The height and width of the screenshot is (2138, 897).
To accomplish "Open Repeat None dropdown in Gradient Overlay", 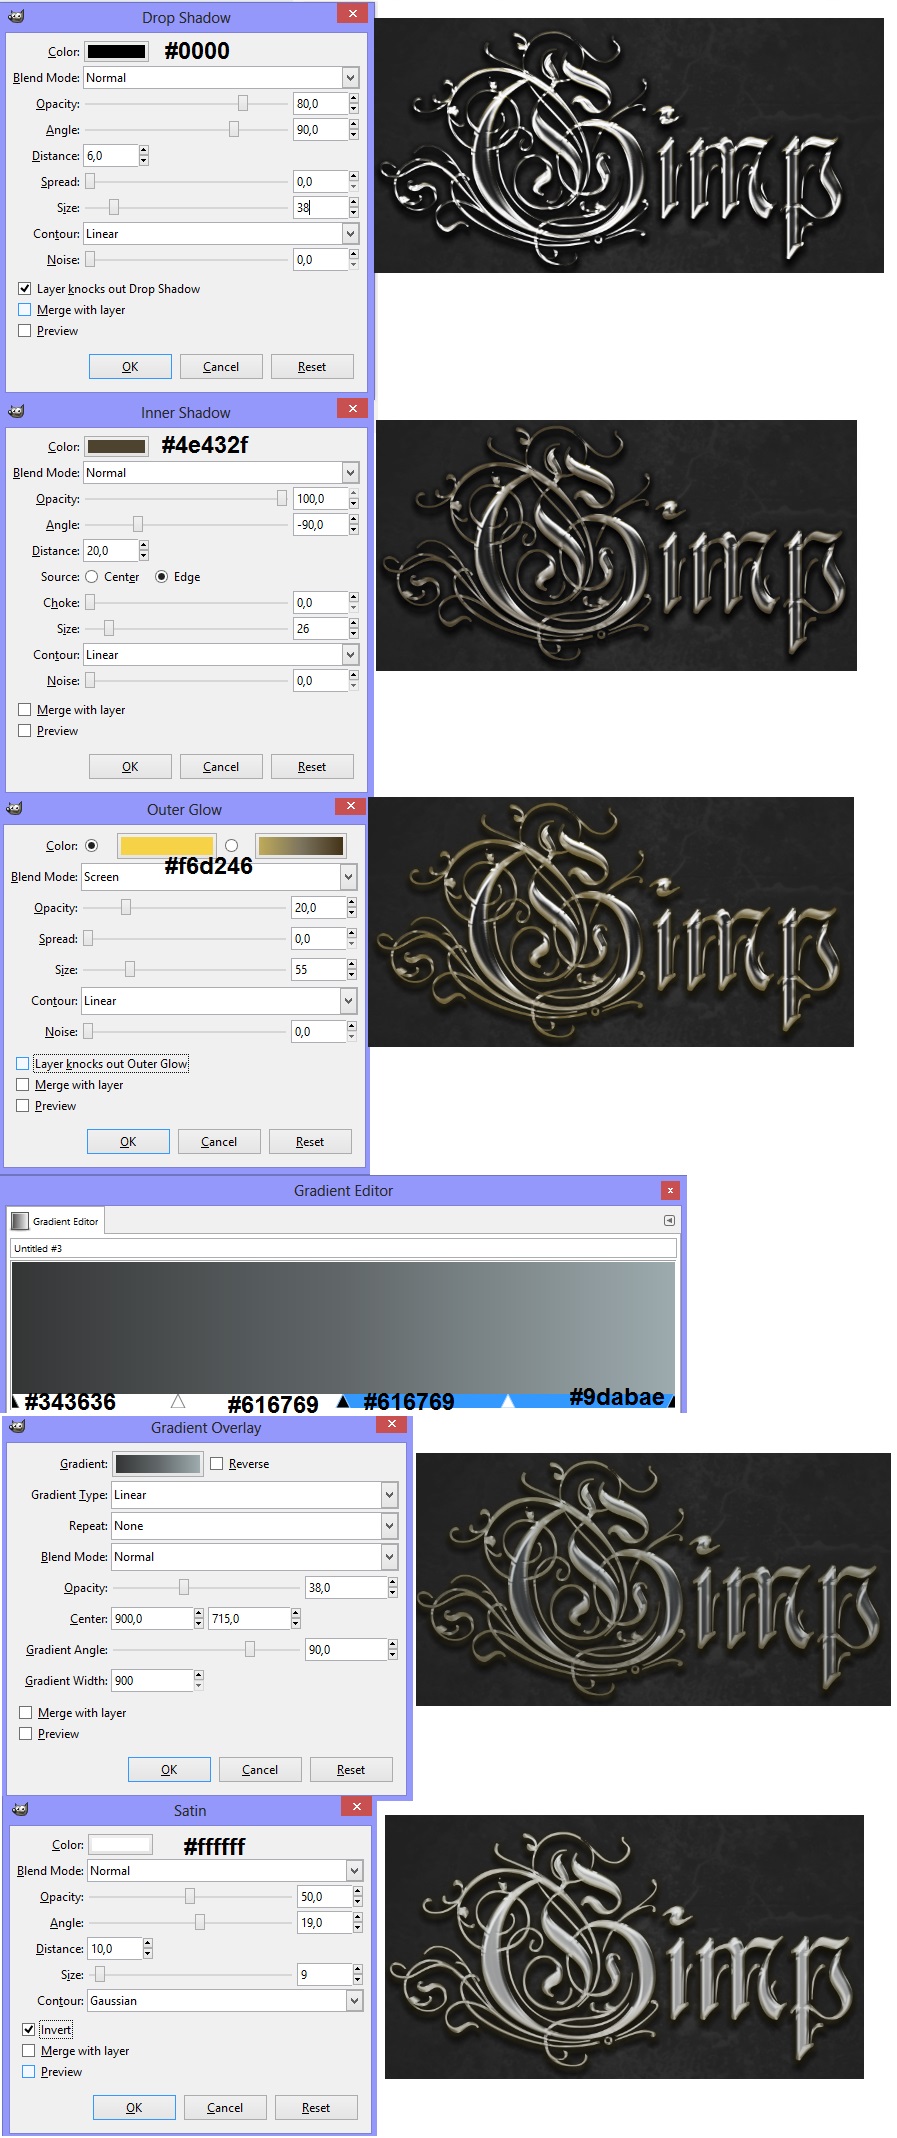I will click(255, 1525).
